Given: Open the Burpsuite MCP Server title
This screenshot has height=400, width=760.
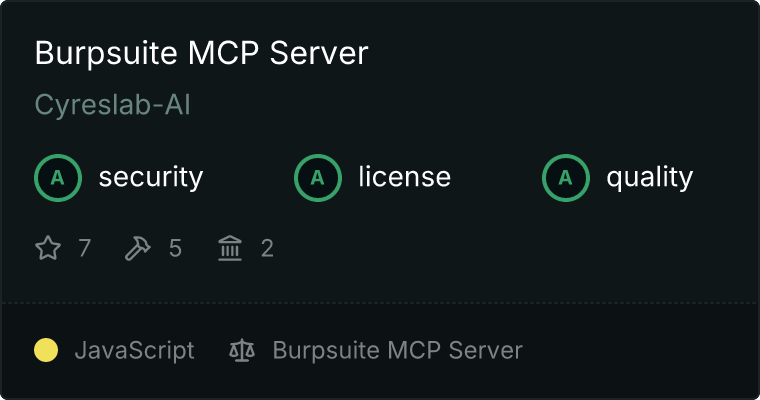Looking at the screenshot, I should [202, 53].
